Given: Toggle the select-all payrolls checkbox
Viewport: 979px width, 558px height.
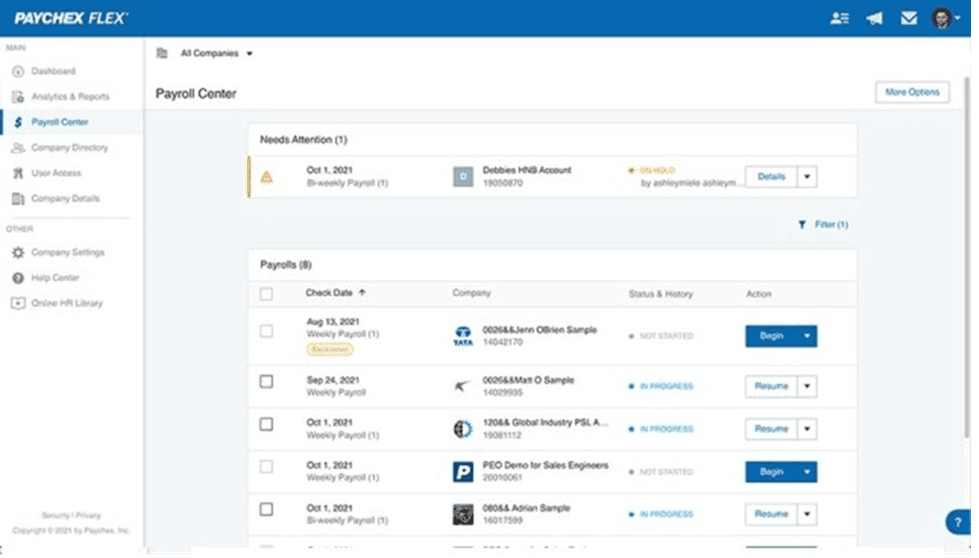Looking at the screenshot, I should pos(266,294).
